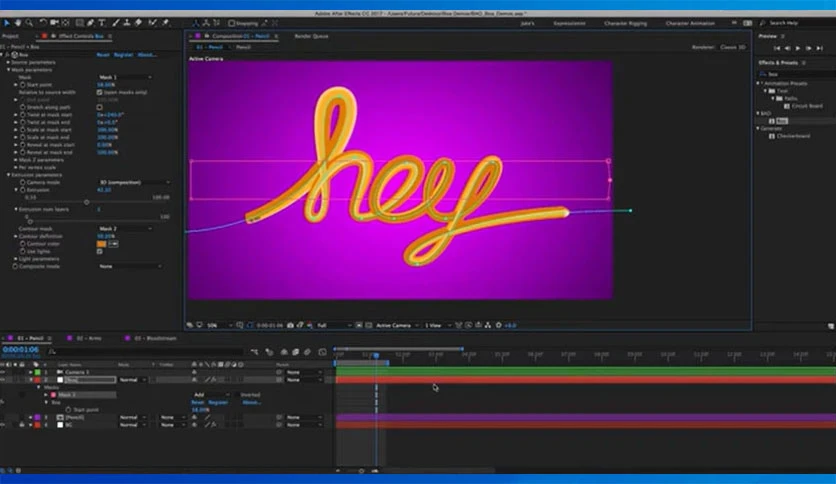Click the Circuit Board preset item

807,106
